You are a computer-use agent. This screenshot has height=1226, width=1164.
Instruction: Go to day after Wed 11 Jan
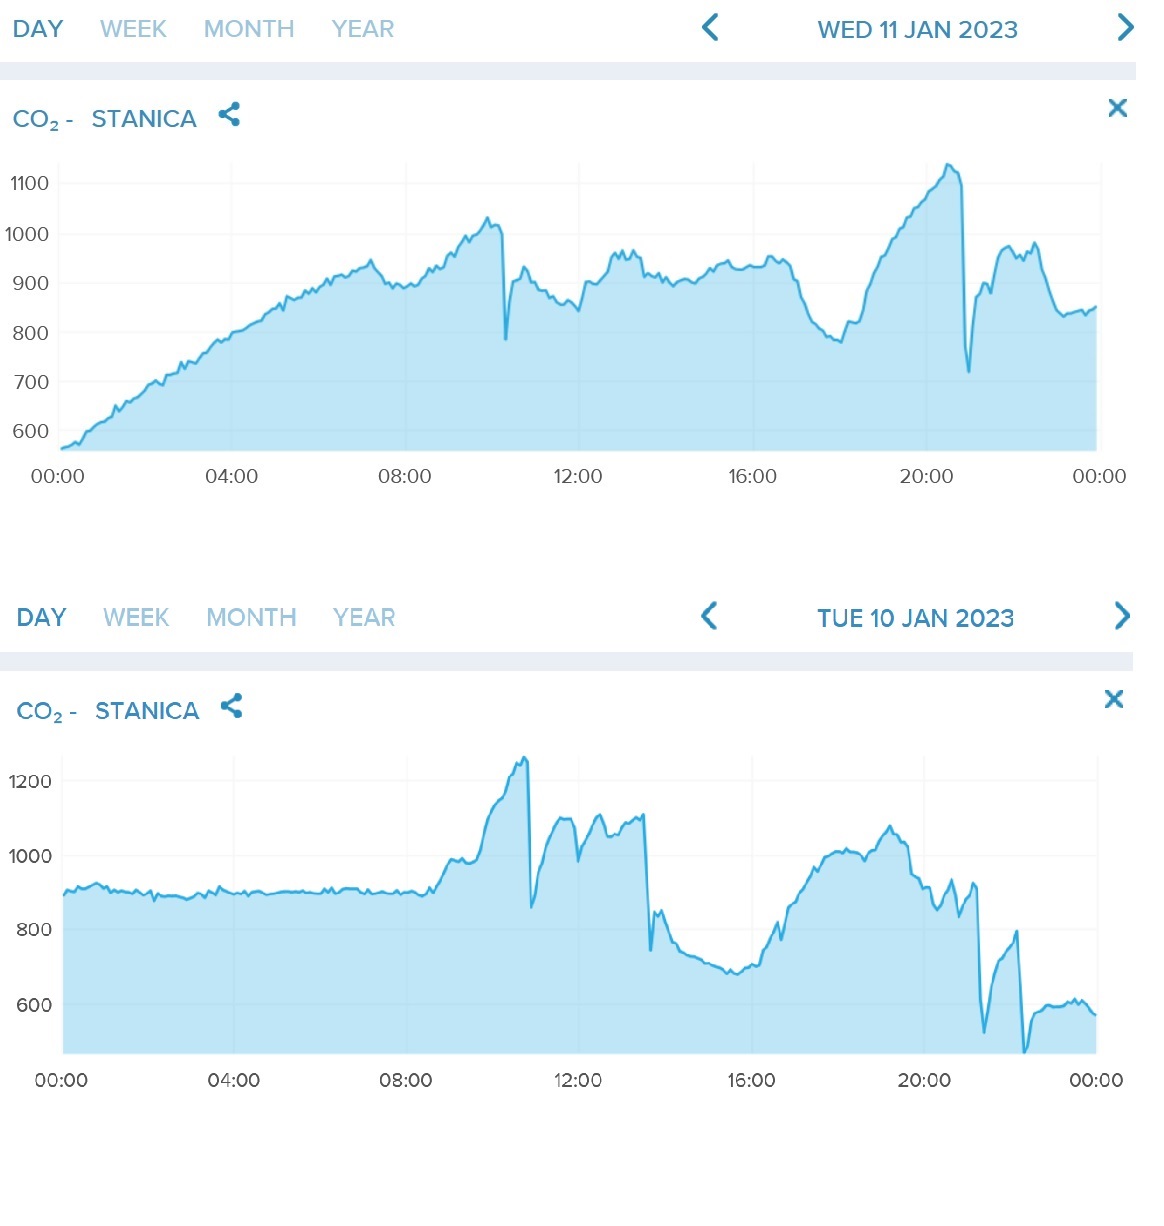point(1125,28)
